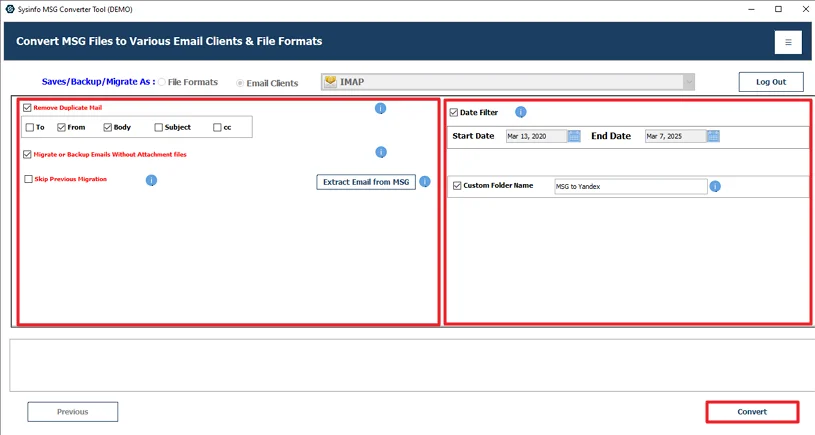The width and height of the screenshot is (815, 435).
Task: Toggle Migrate or Backup Emails Without Attachment files
Action: tap(27, 154)
